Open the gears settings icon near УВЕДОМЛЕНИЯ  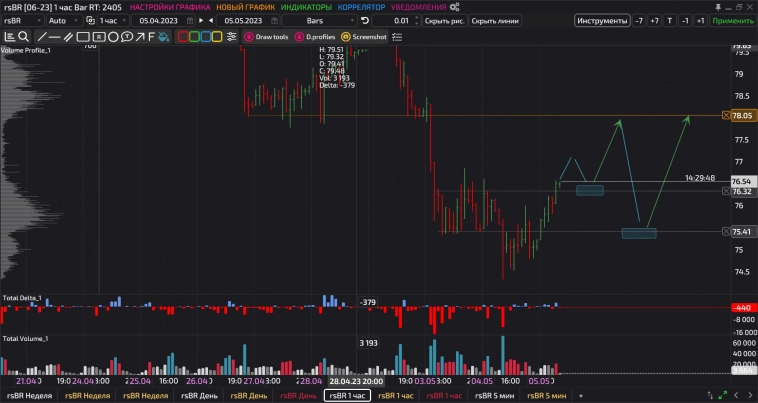point(454,7)
